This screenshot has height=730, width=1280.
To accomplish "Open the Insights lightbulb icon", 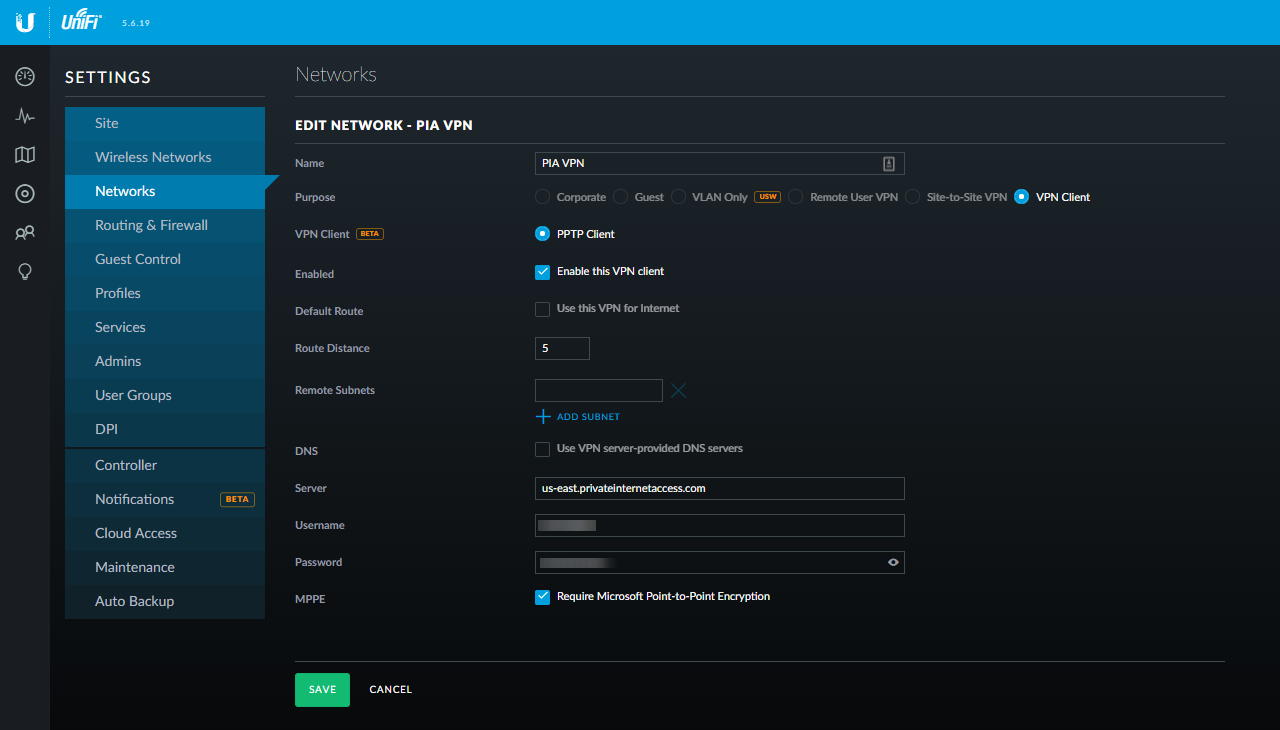I will (25, 272).
